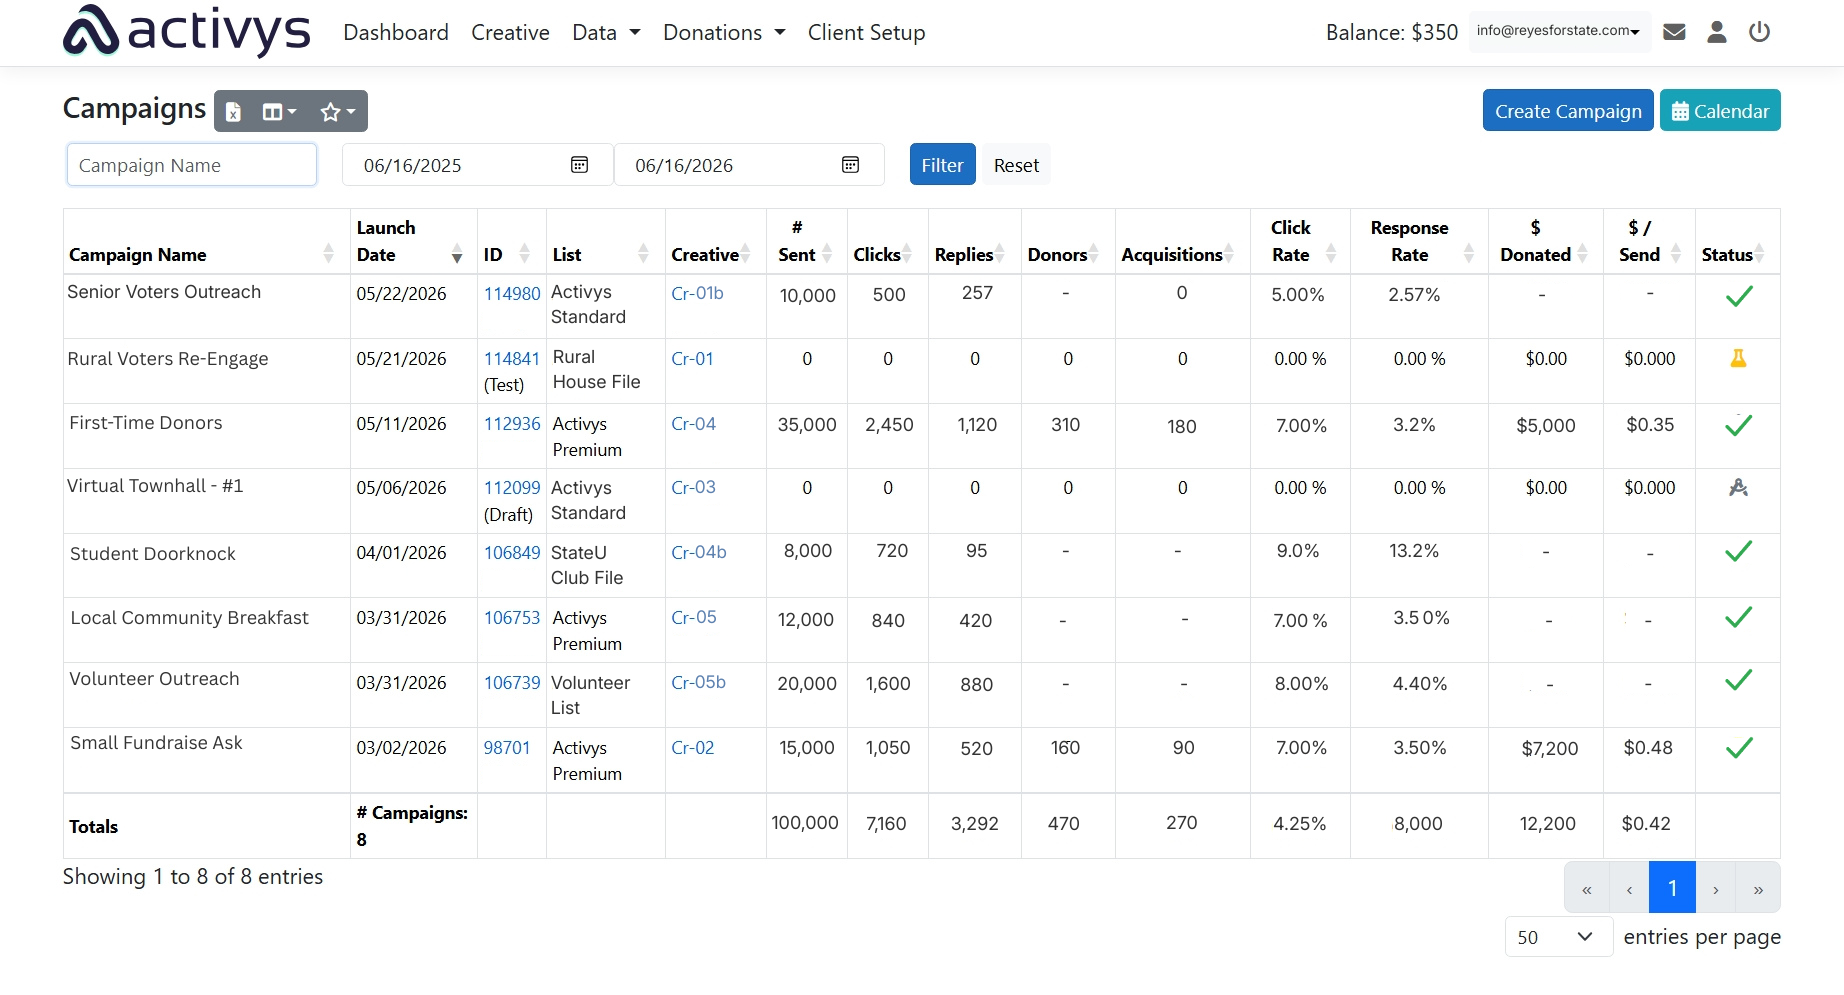Go to the last page of results
1844x995 pixels.
click(1758, 888)
